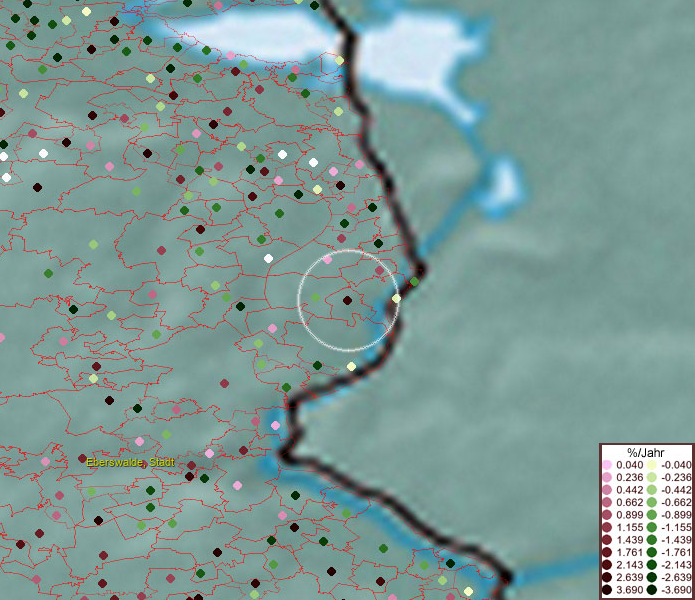Select the -1.155 legend color dot
This screenshot has height=600, width=695.
click(x=652, y=527)
